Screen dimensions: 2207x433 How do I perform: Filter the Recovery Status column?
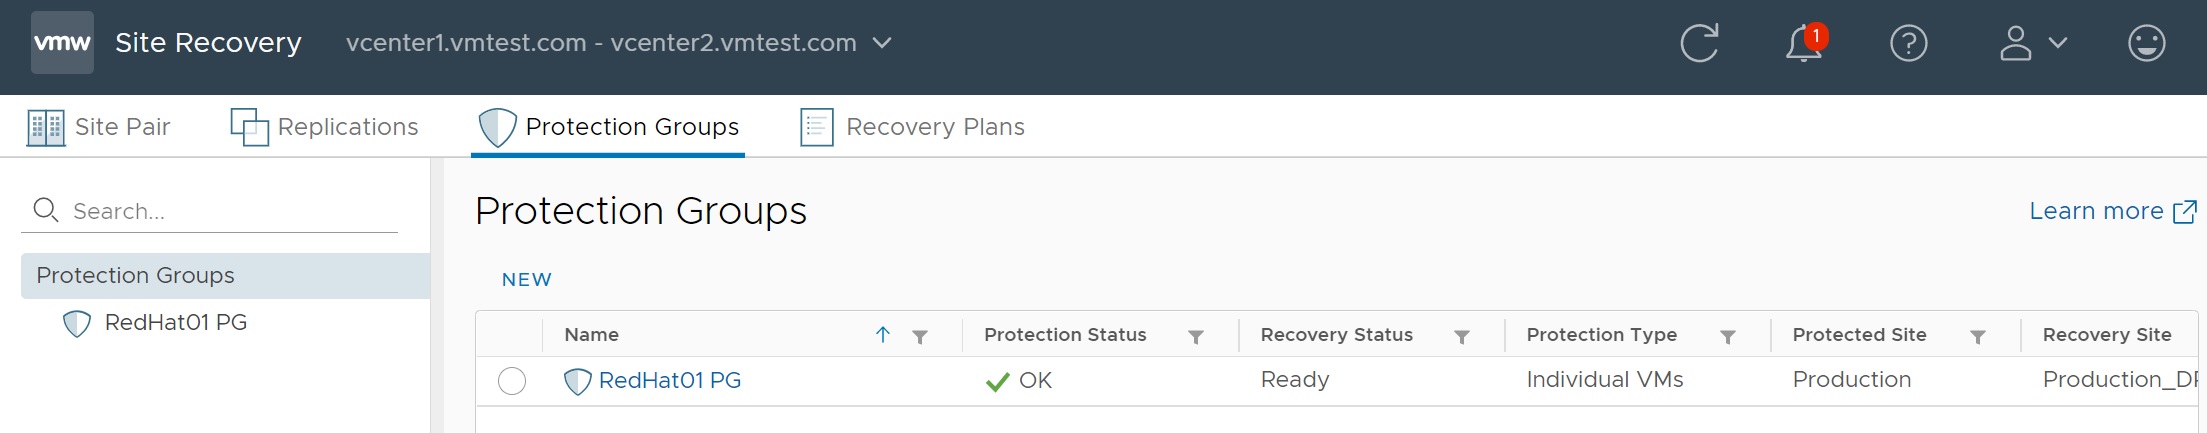coord(1461,336)
